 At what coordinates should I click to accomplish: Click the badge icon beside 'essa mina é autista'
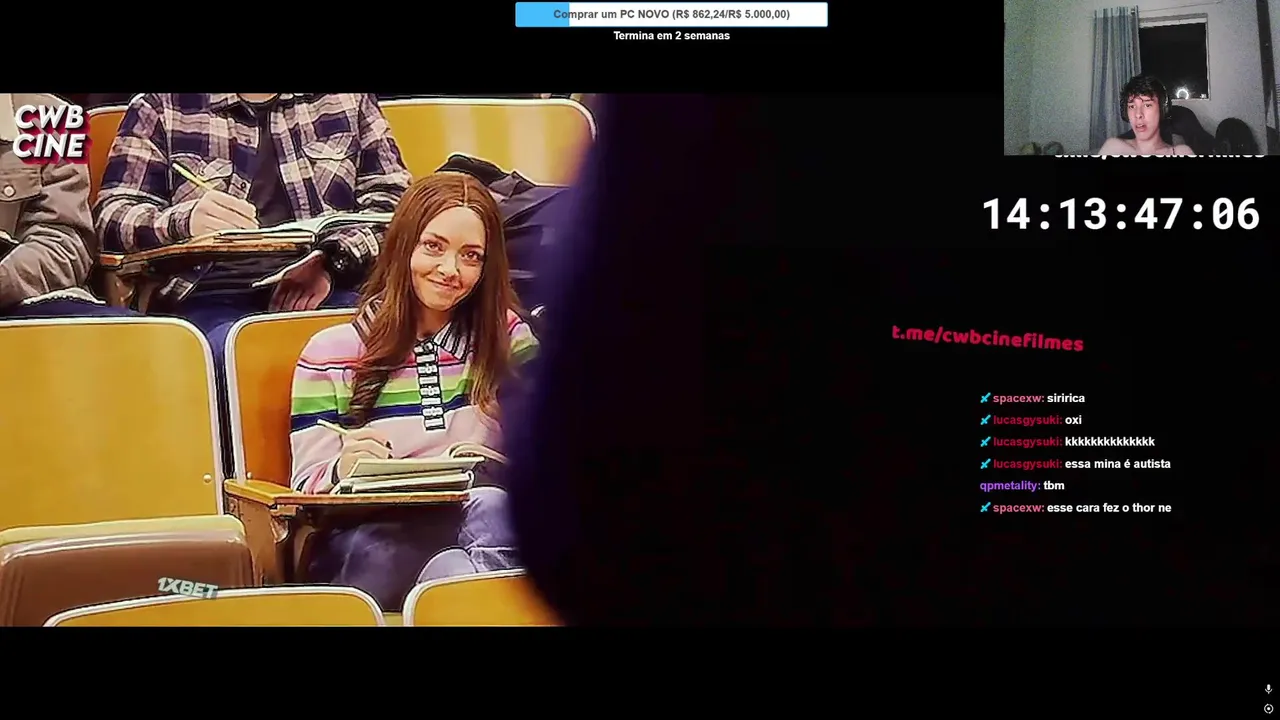pyautogui.click(x=985, y=464)
